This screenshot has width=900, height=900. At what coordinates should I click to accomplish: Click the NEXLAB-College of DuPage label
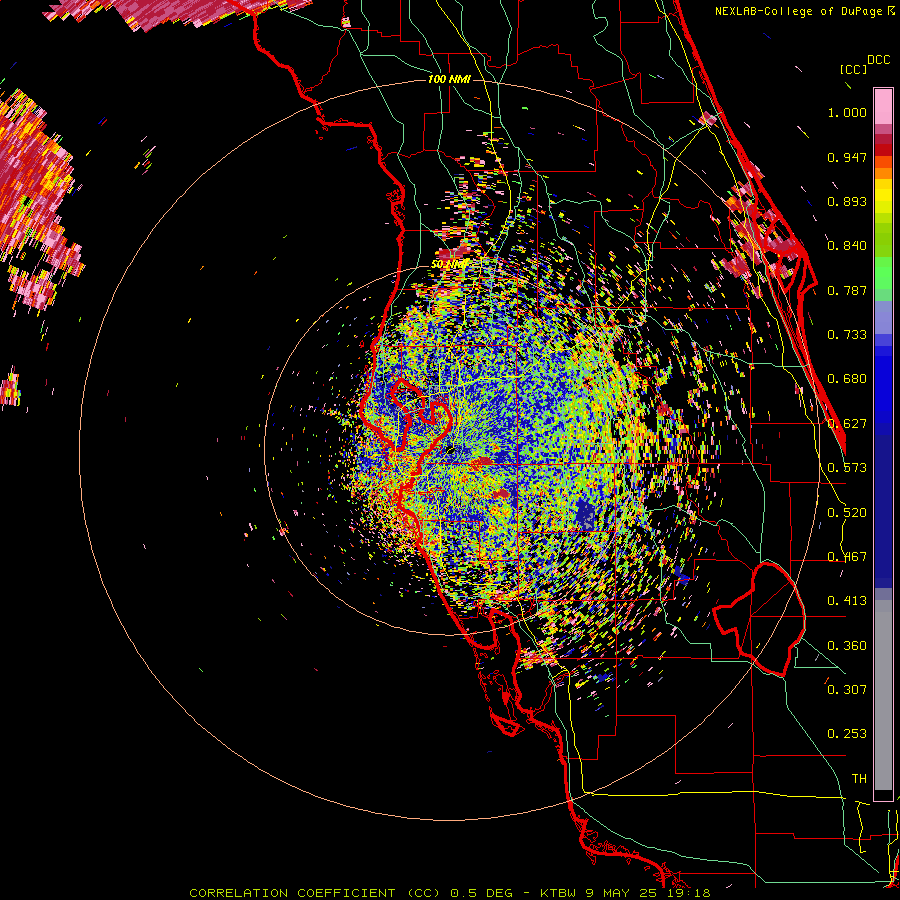tap(798, 11)
